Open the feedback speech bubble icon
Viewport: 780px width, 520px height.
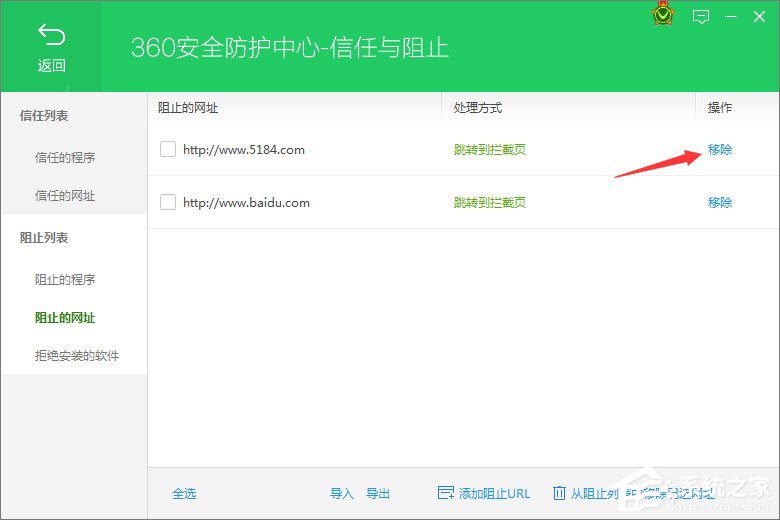(x=701, y=16)
